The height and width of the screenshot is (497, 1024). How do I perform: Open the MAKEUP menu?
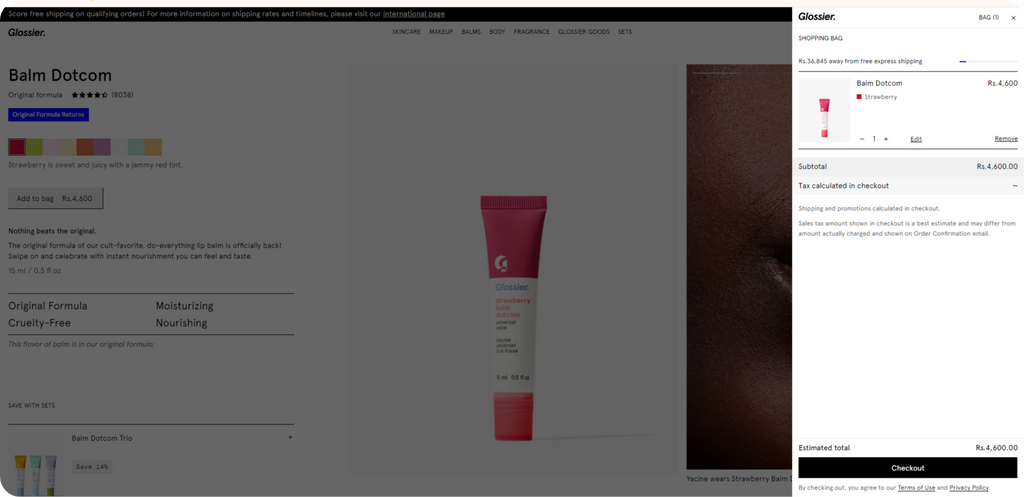coord(441,32)
